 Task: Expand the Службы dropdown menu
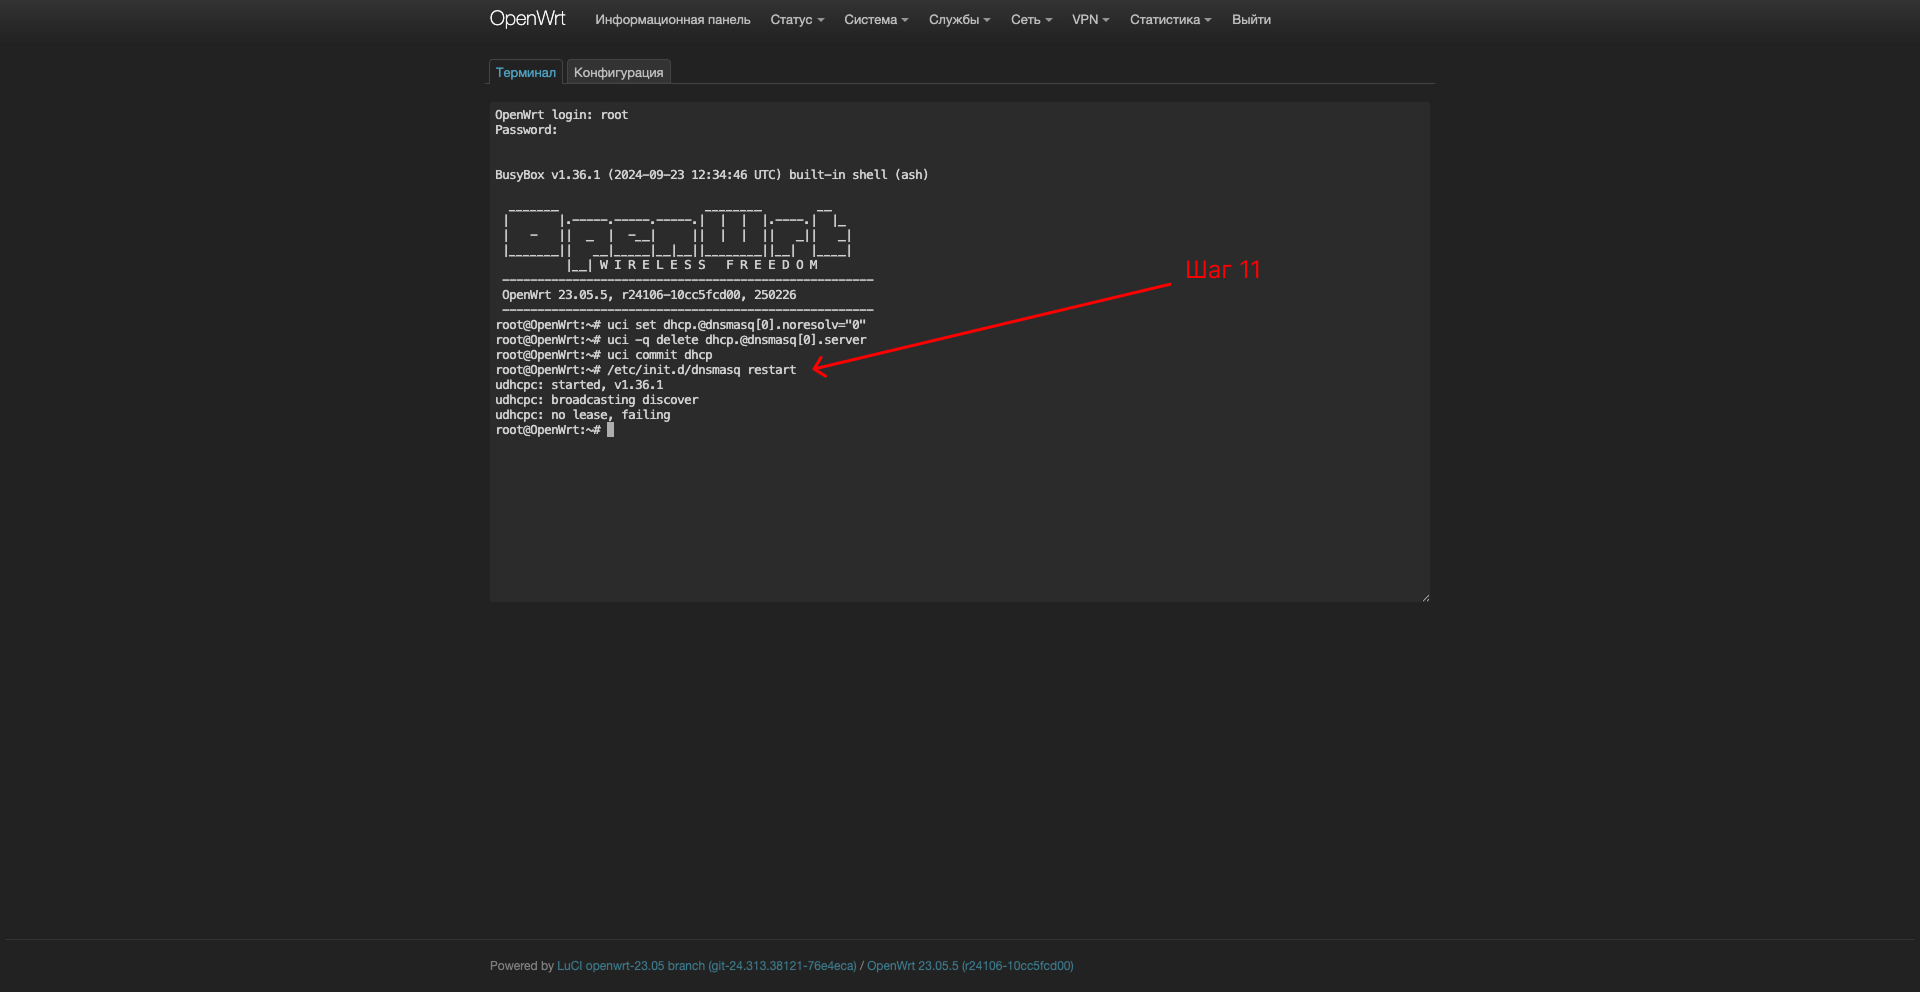[x=959, y=20]
